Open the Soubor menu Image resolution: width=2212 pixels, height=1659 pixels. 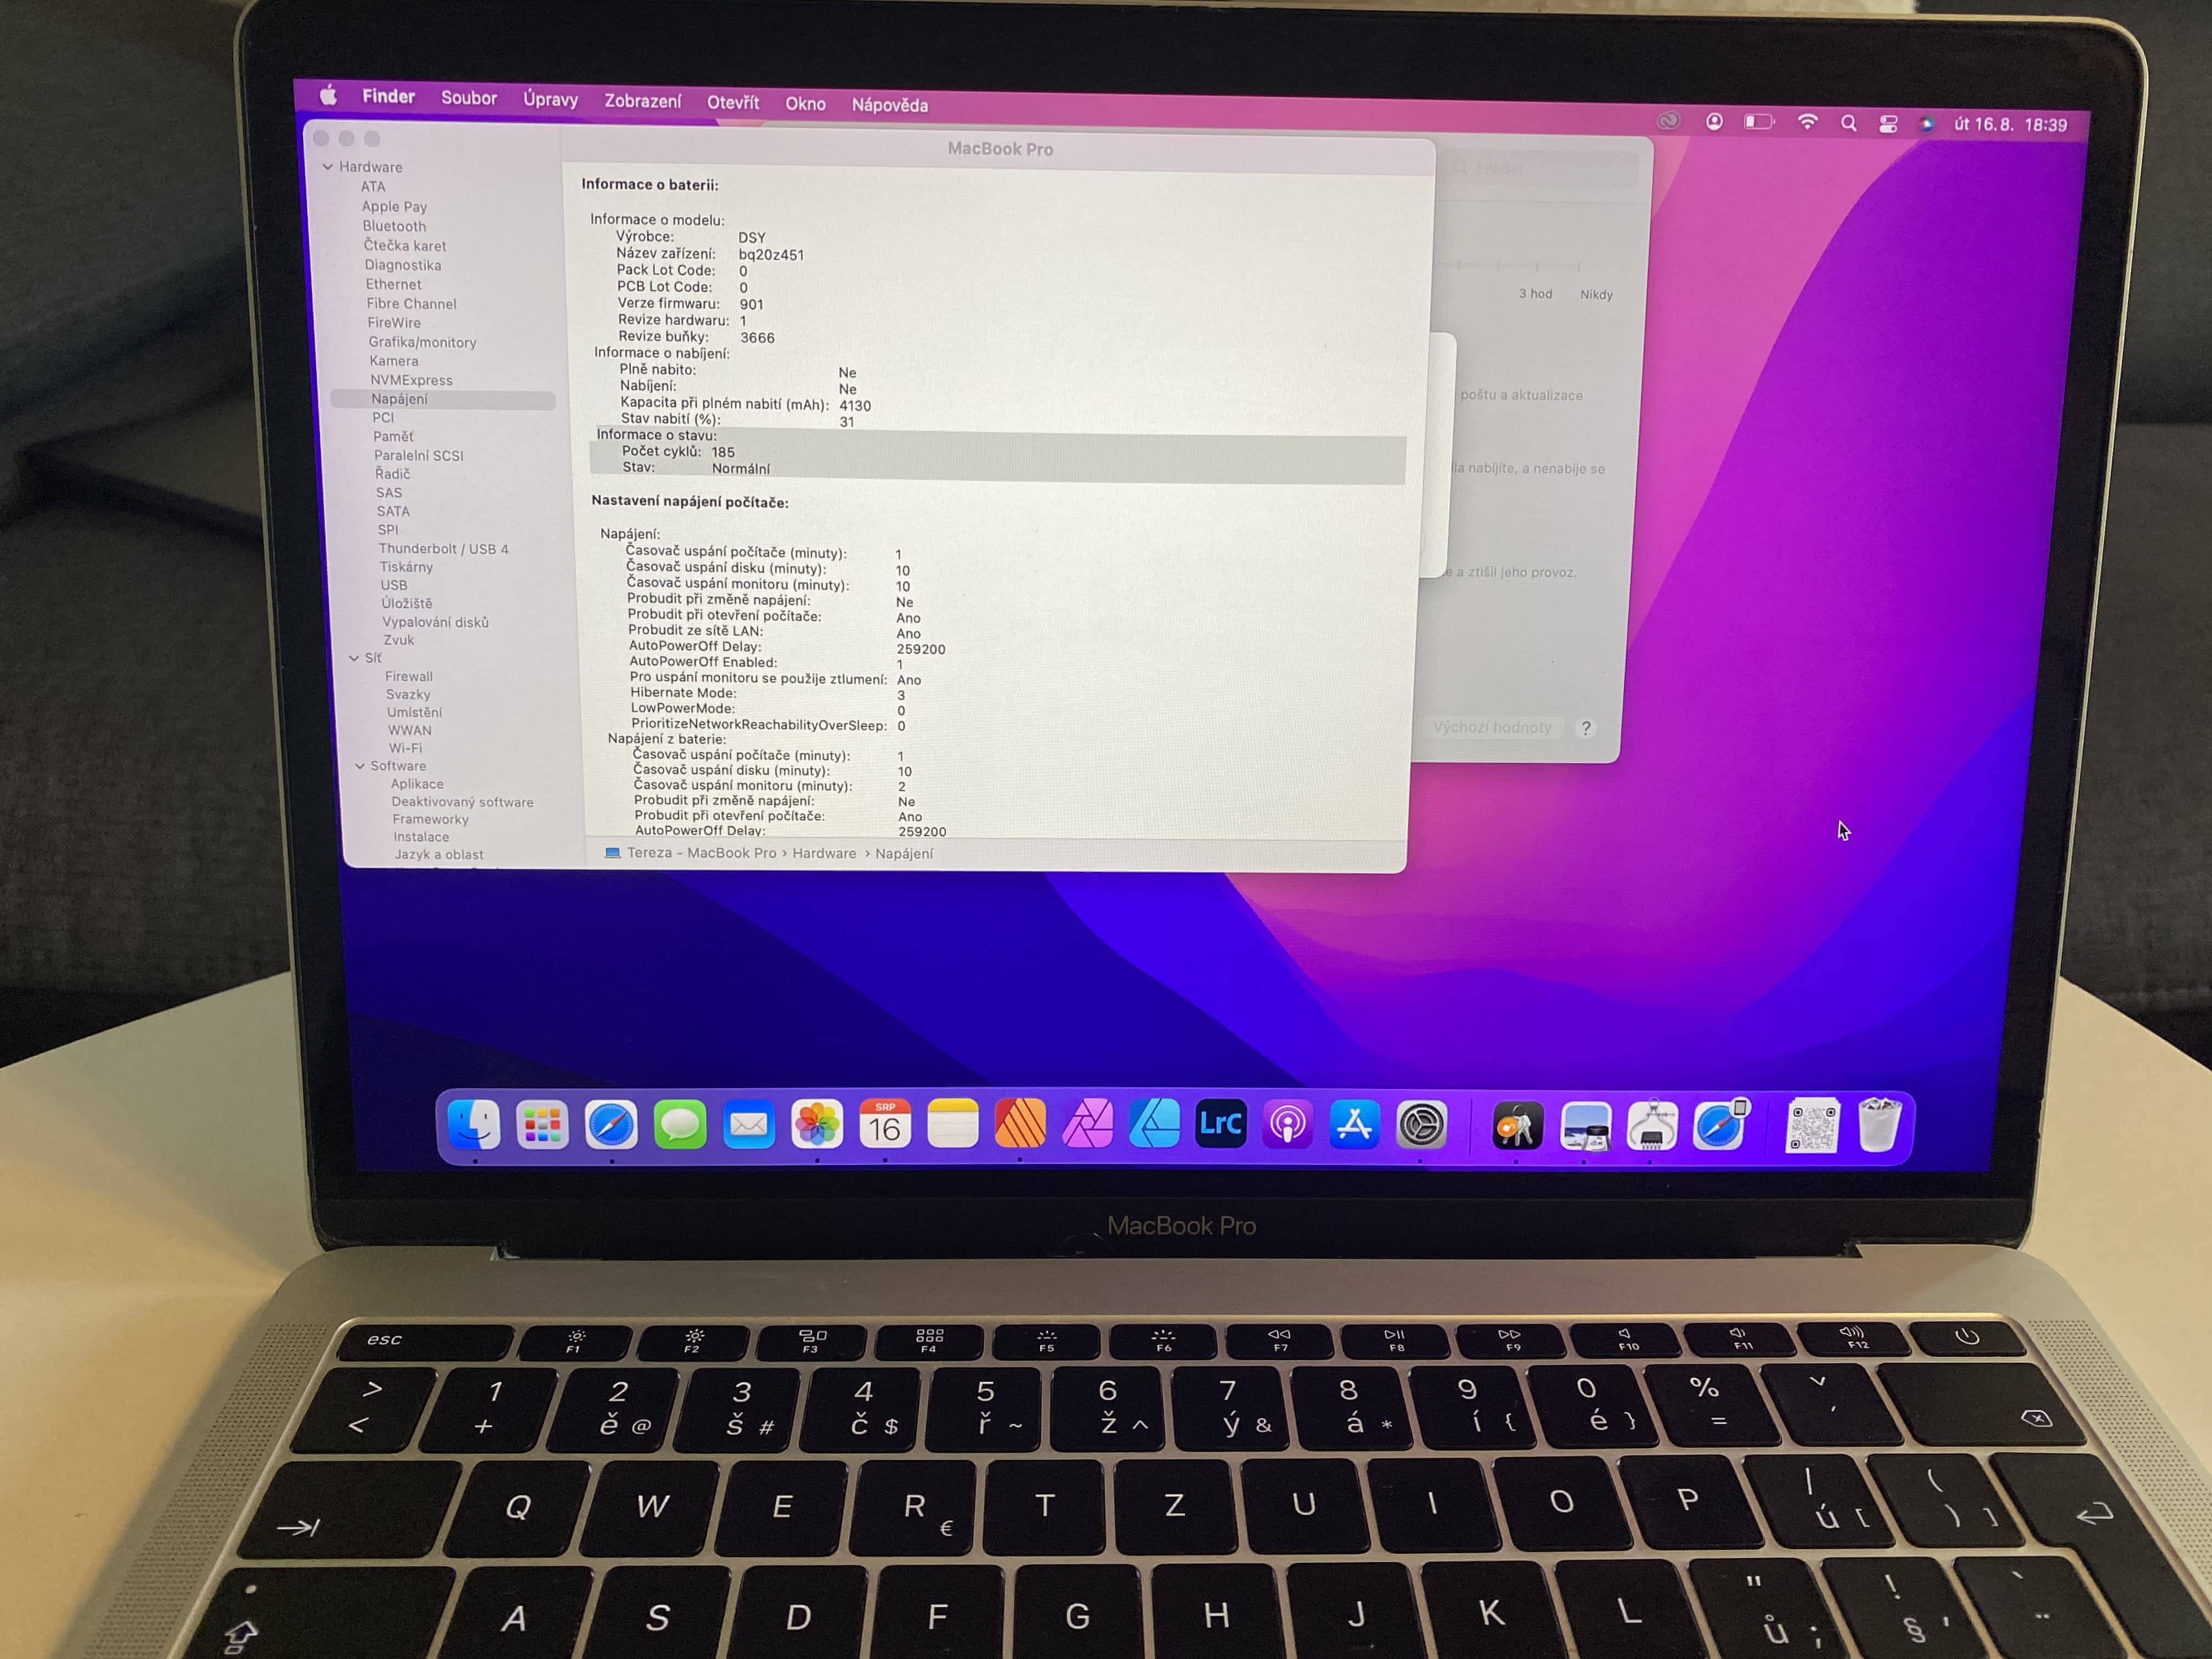point(469,98)
